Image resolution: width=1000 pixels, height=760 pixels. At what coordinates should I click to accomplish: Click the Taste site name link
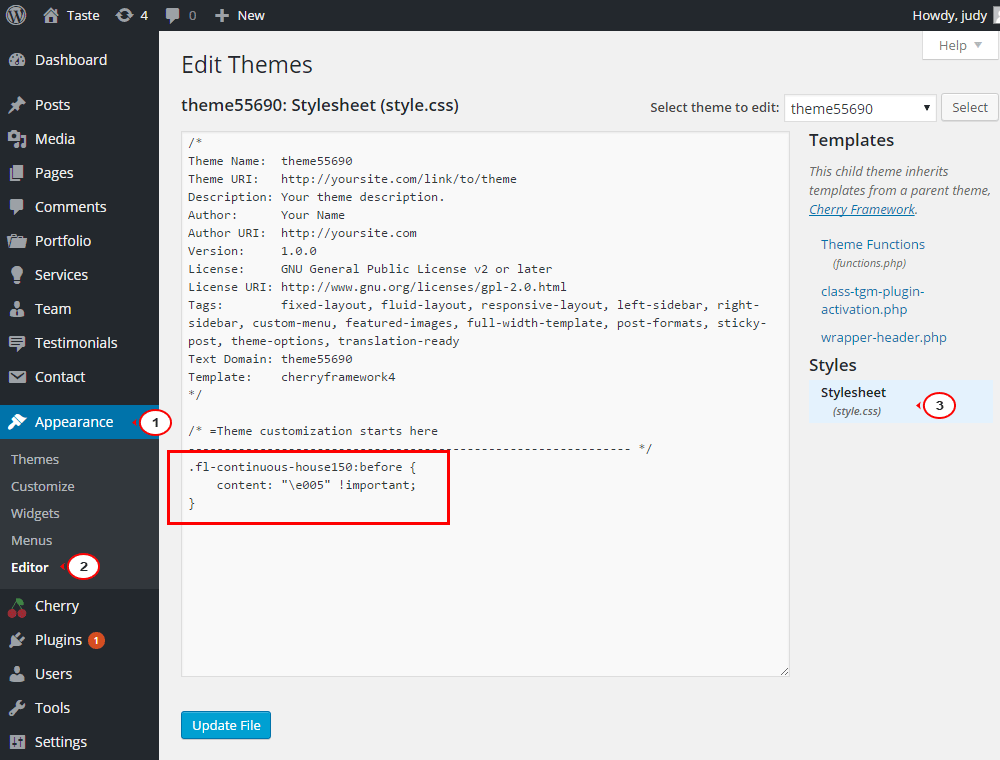point(84,15)
